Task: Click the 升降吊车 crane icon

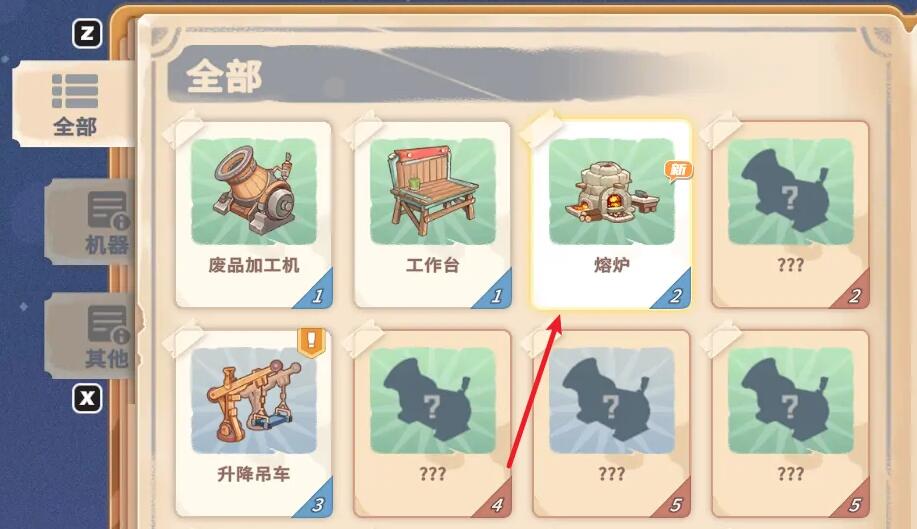Action: click(254, 400)
